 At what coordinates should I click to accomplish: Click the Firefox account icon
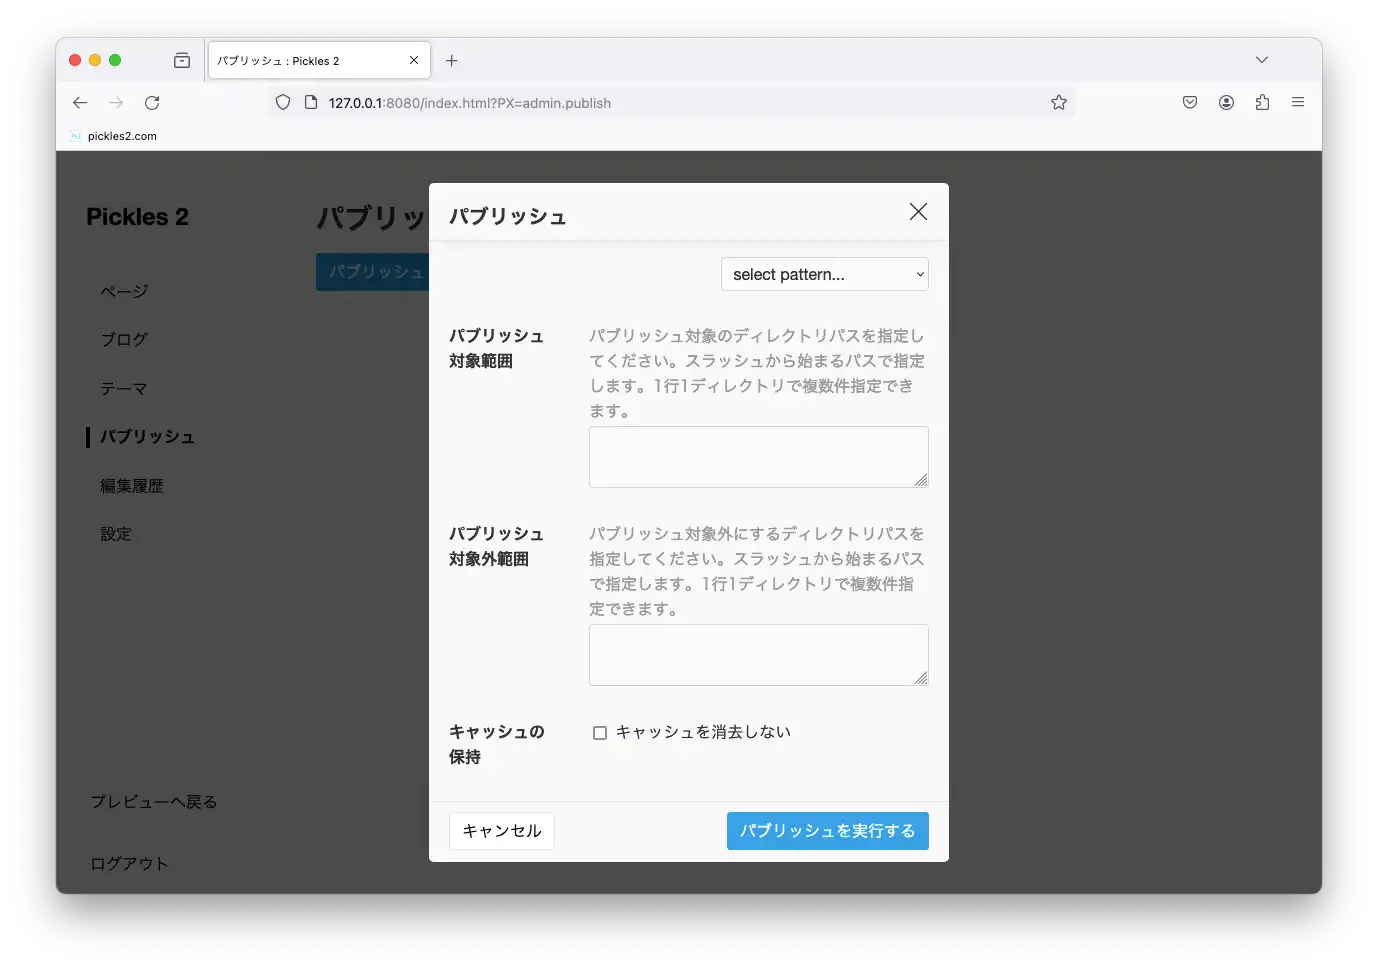pyautogui.click(x=1226, y=103)
